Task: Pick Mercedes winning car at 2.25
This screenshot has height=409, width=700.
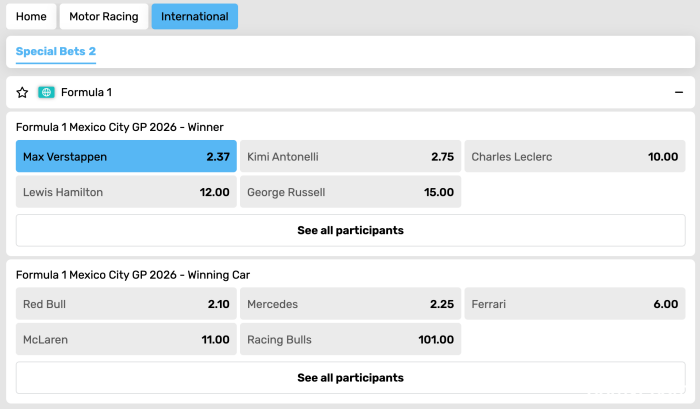Action: (350, 304)
